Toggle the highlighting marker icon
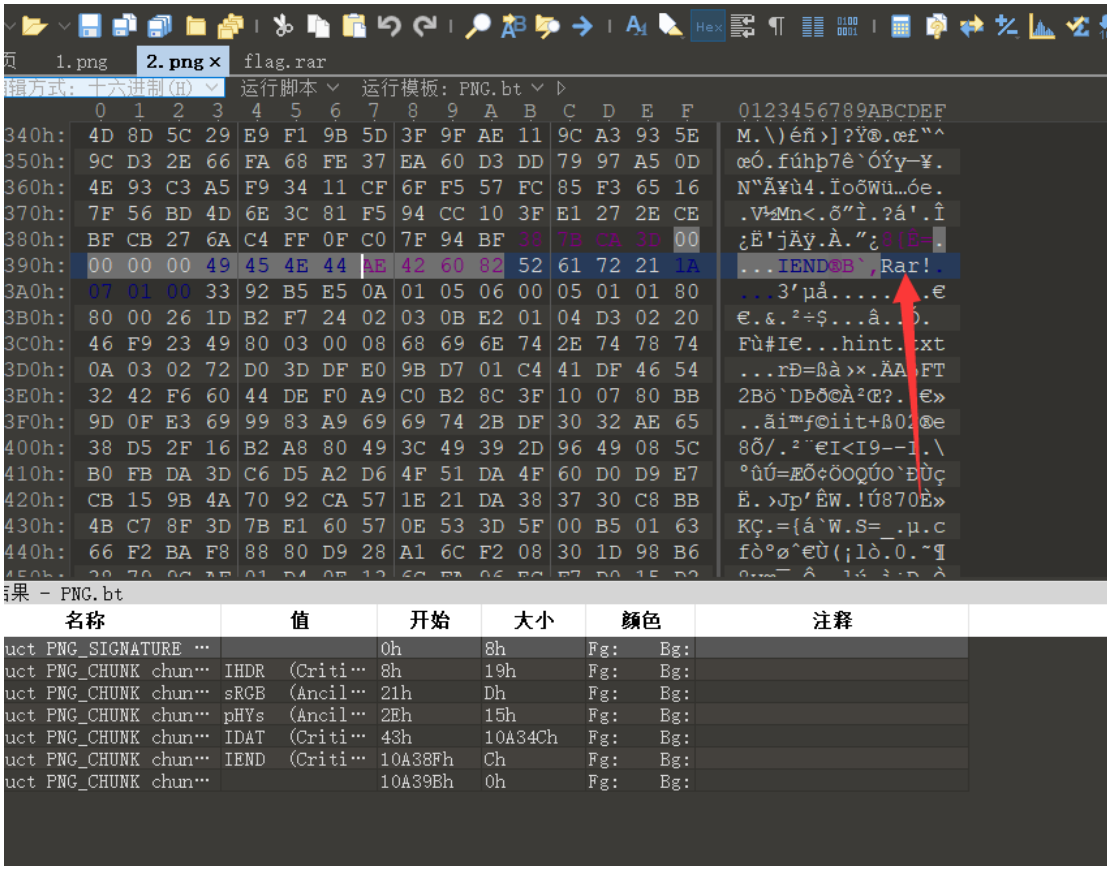 pyautogui.click(x=671, y=27)
